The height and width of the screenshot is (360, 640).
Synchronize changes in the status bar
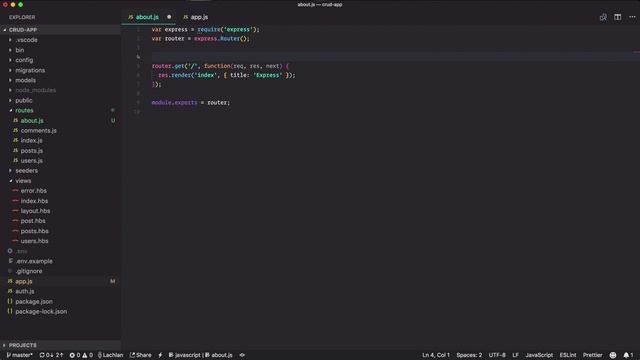click(x=51, y=355)
